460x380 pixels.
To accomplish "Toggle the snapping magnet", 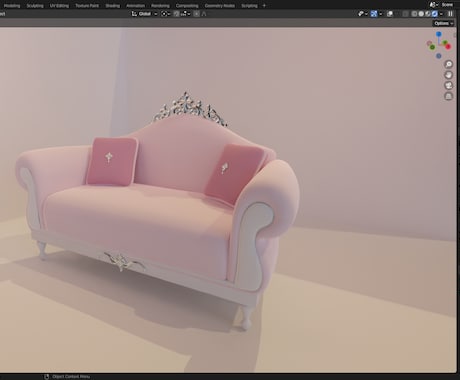I will point(177,14).
